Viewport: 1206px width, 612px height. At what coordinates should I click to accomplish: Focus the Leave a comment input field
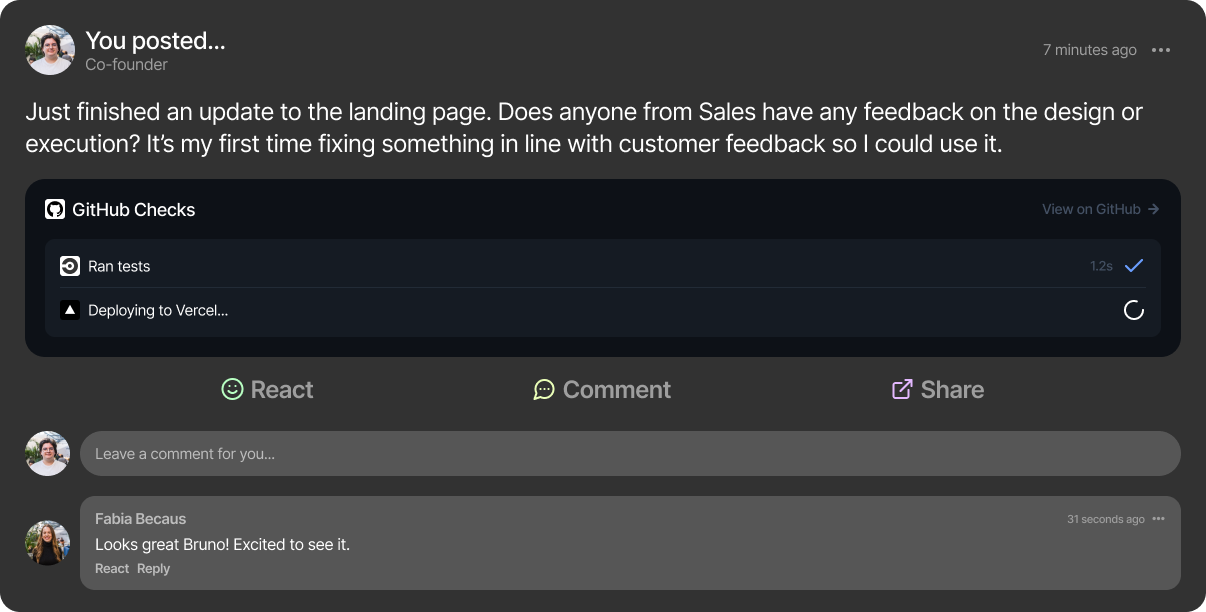(x=630, y=453)
